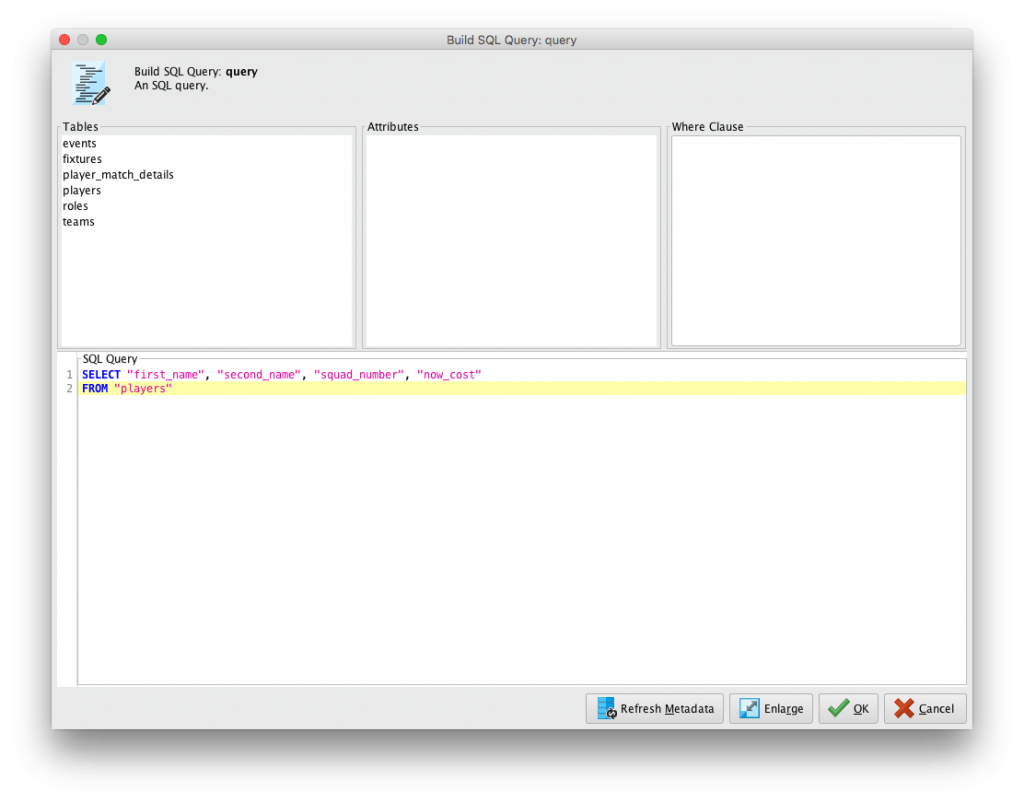This screenshot has height=803, width=1024.
Task: Click empty area of the SQL Query editor
Action: click(x=520, y=540)
